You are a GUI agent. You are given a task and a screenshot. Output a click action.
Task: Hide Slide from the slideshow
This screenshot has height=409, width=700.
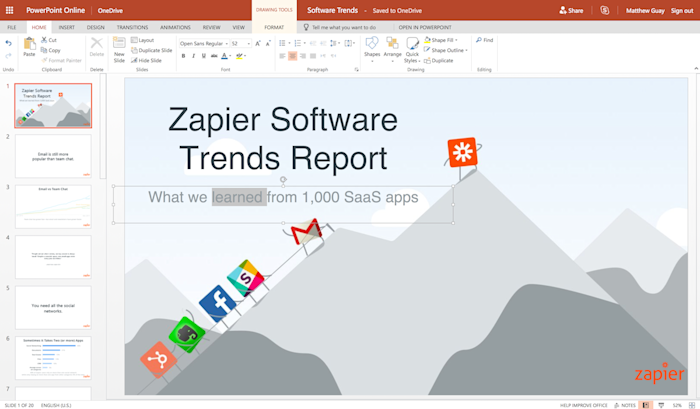[146, 60]
